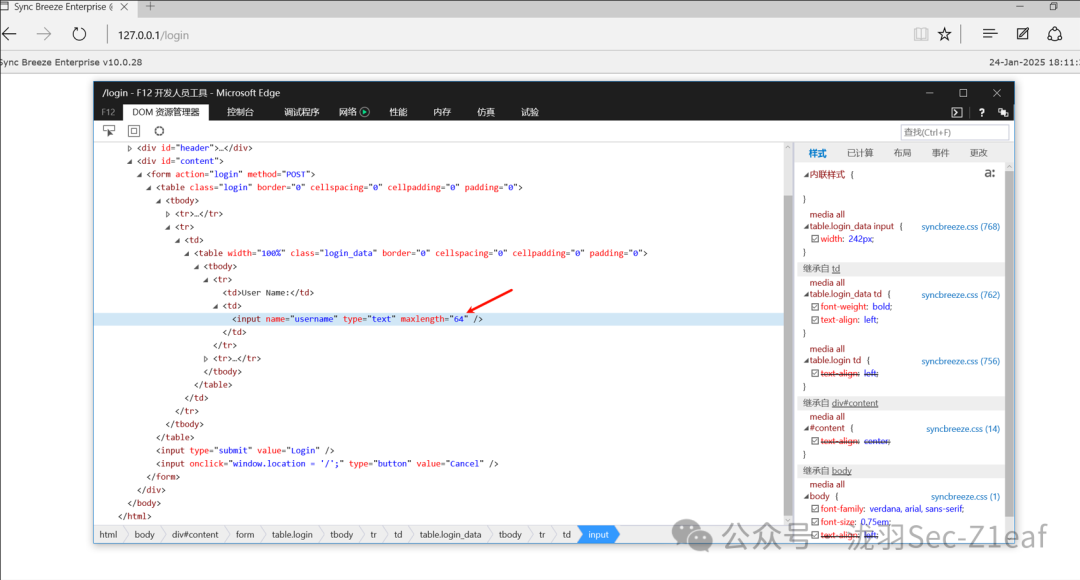Open a new browser tab with plus
This screenshot has height=580, width=1080.
150,7
